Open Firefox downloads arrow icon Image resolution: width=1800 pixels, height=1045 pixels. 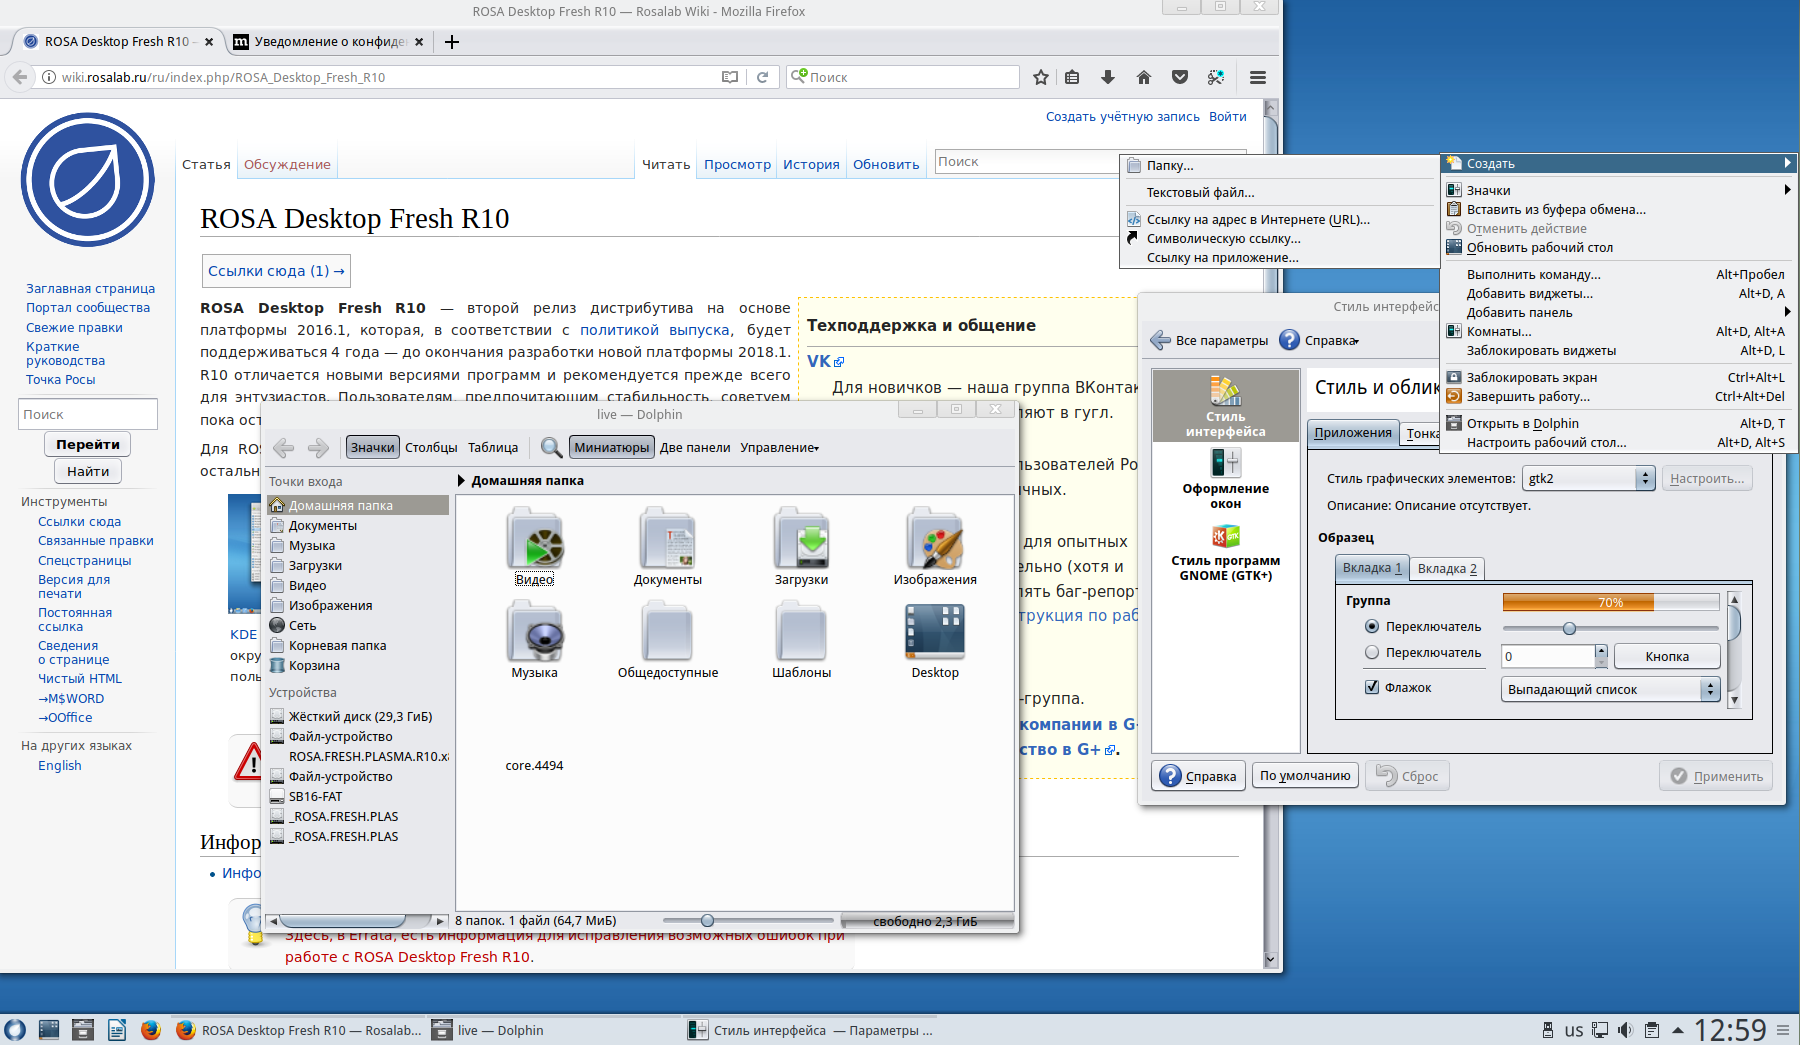(x=1108, y=77)
